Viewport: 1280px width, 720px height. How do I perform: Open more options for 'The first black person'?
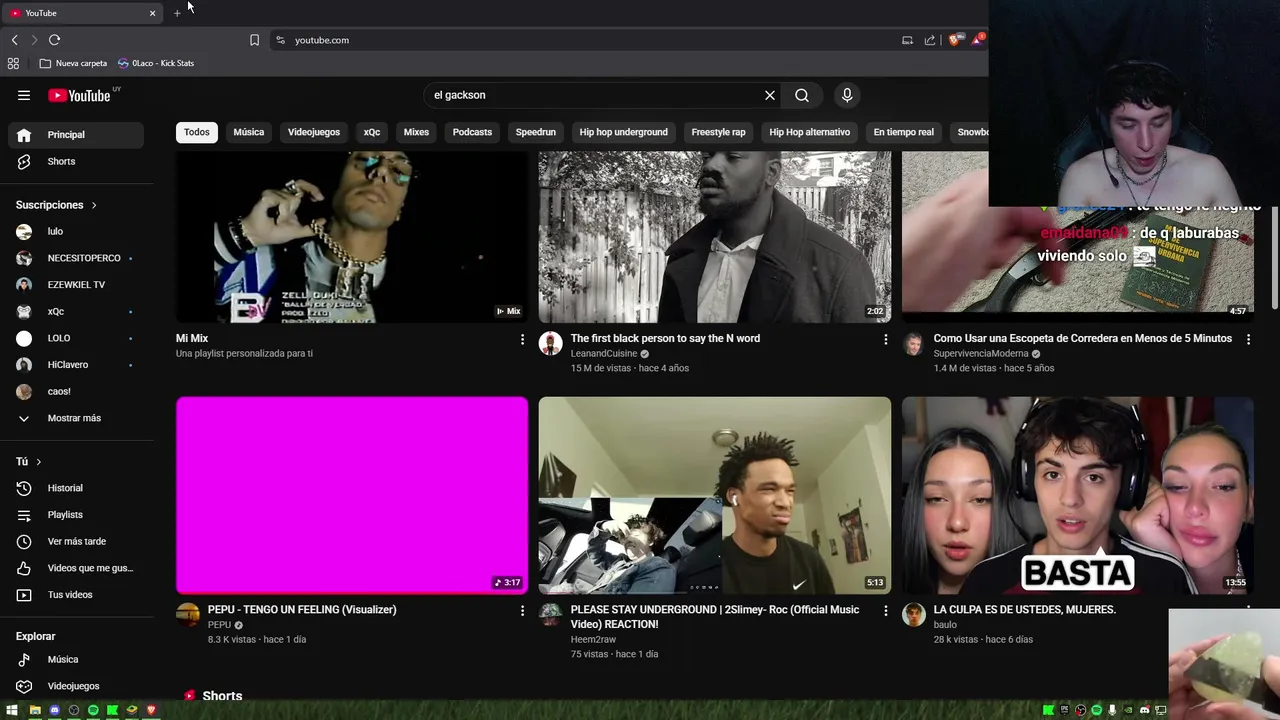pos(885,340)
